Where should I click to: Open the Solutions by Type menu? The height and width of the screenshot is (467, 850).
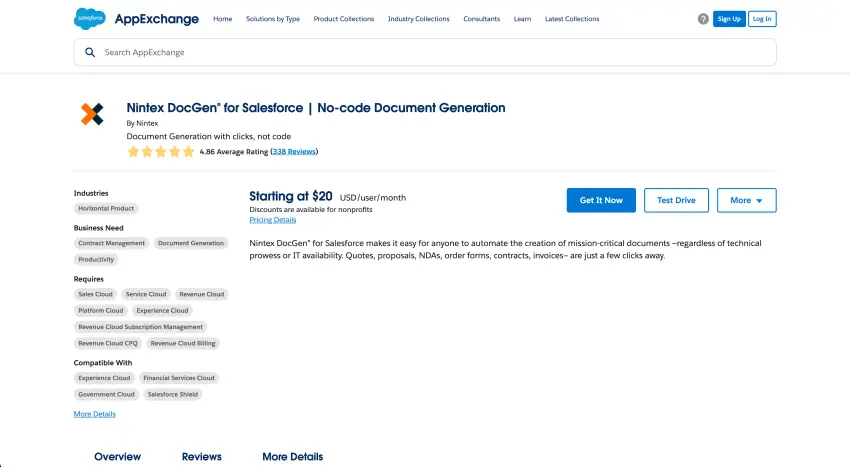coord(273,19)
